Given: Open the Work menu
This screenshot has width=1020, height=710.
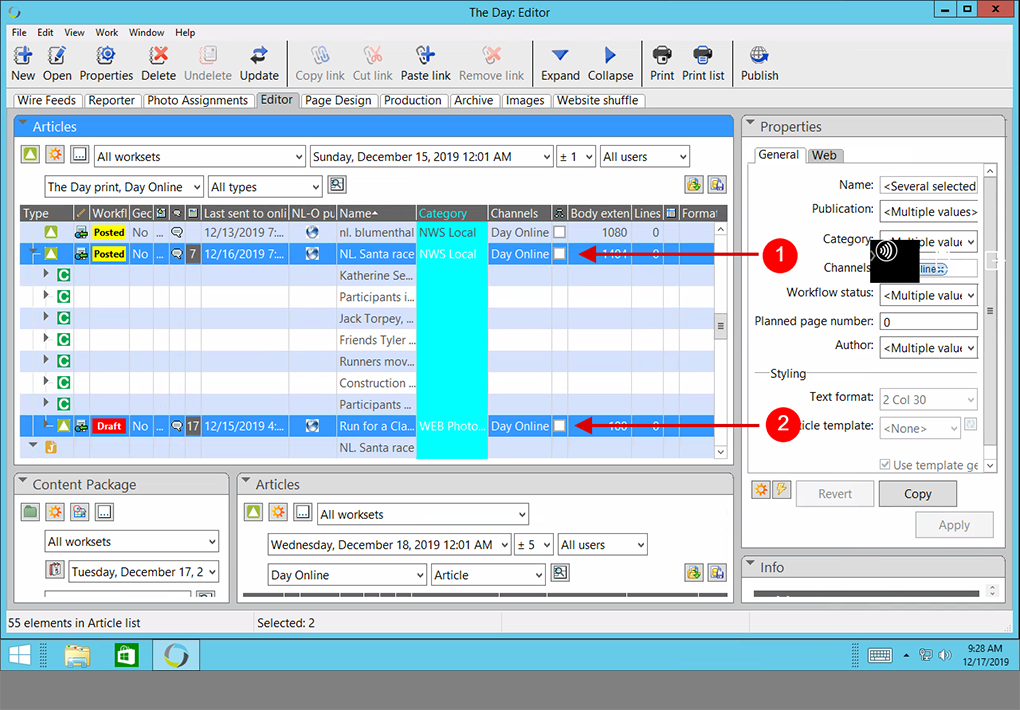Looking at the screenshot, I should click(107, 33).
